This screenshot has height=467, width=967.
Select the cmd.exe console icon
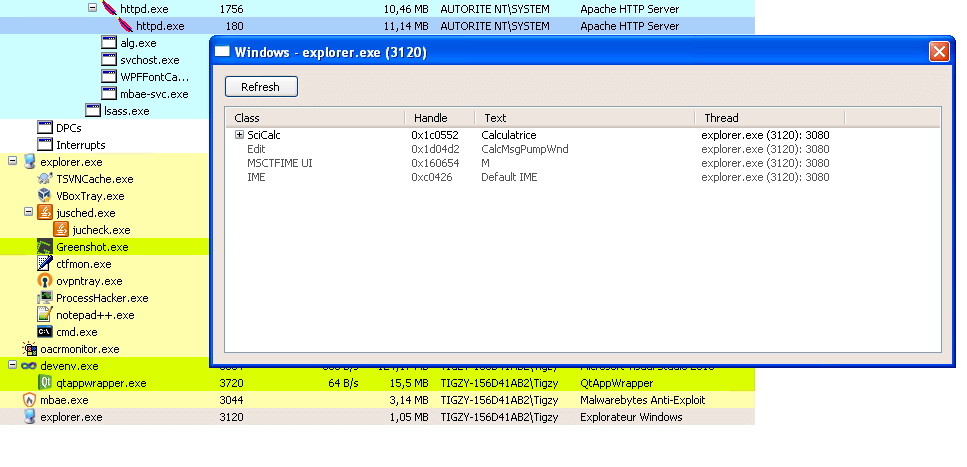point(45,332)
